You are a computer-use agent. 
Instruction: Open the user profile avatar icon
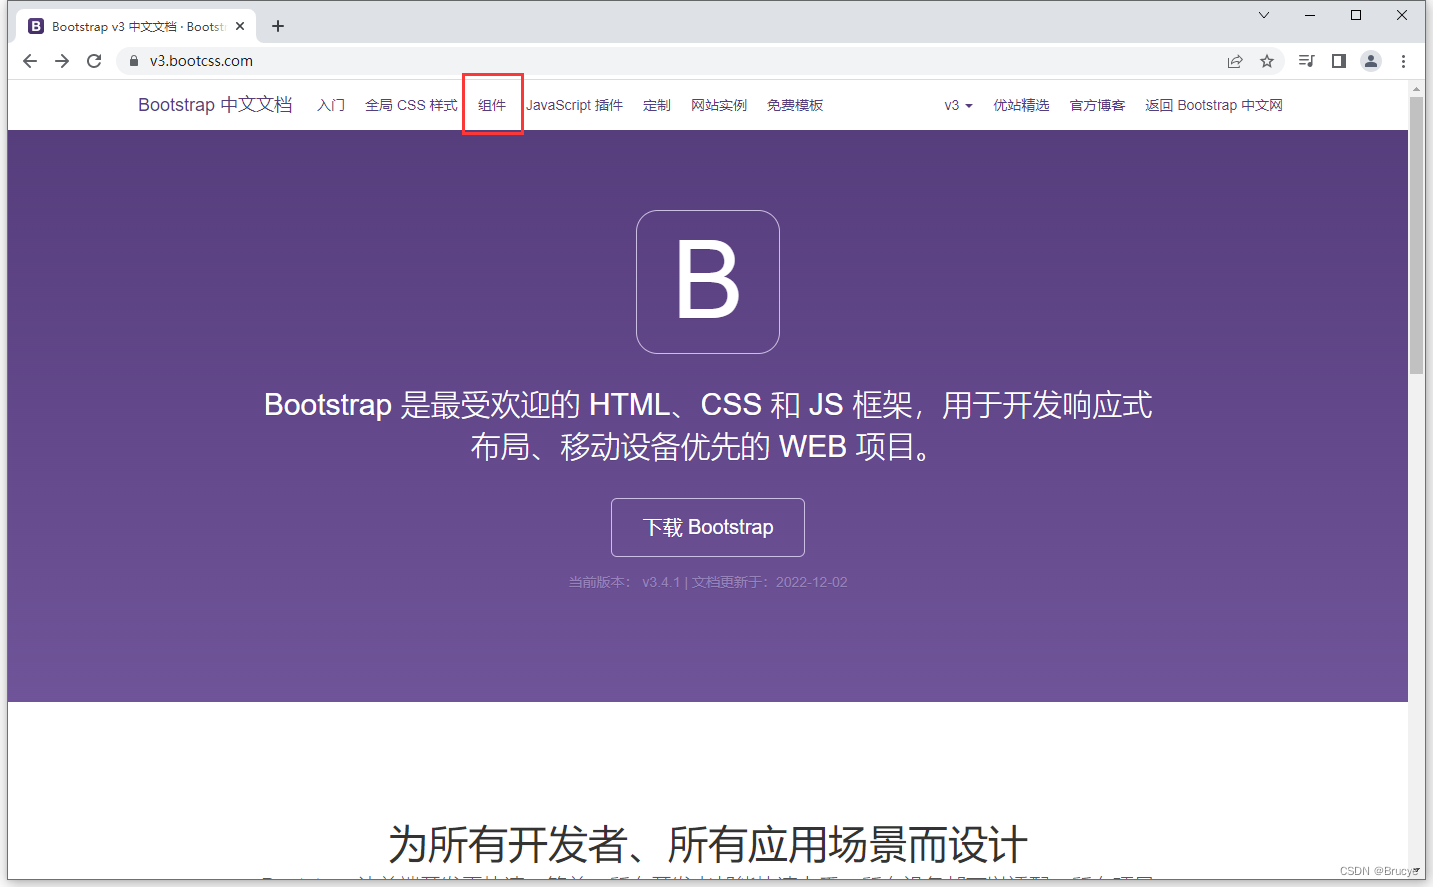1371,61
